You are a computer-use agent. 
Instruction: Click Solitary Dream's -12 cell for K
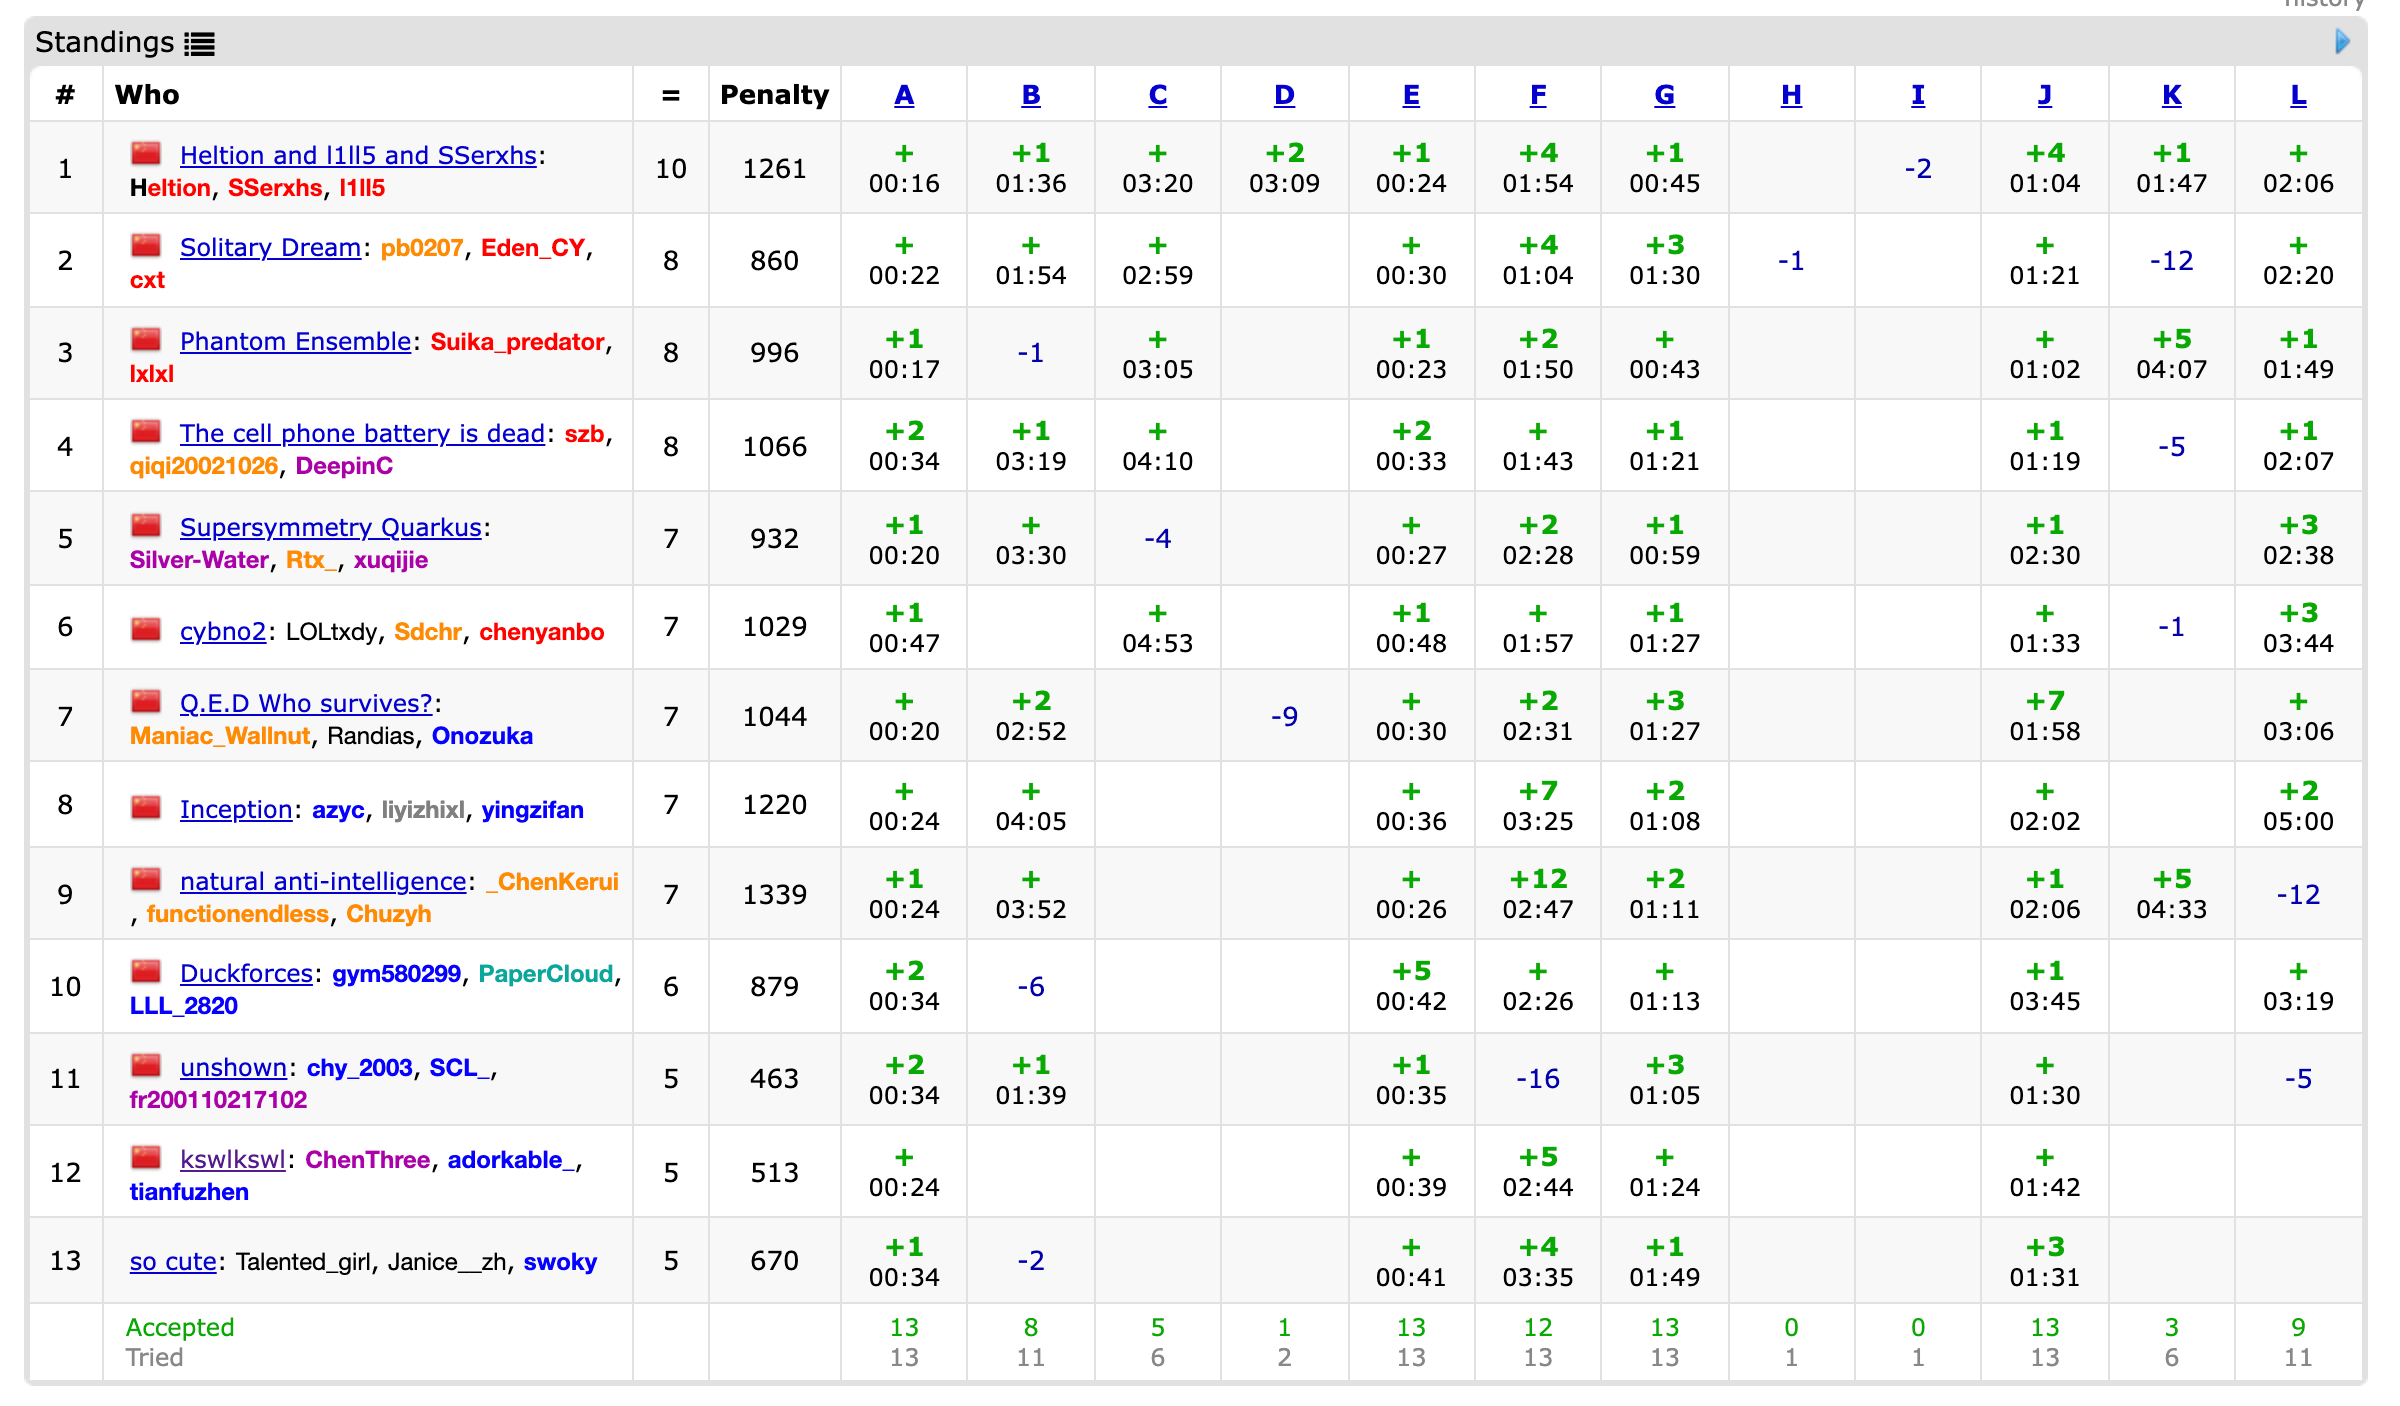pyautogui.click(x=2171, y=261)
